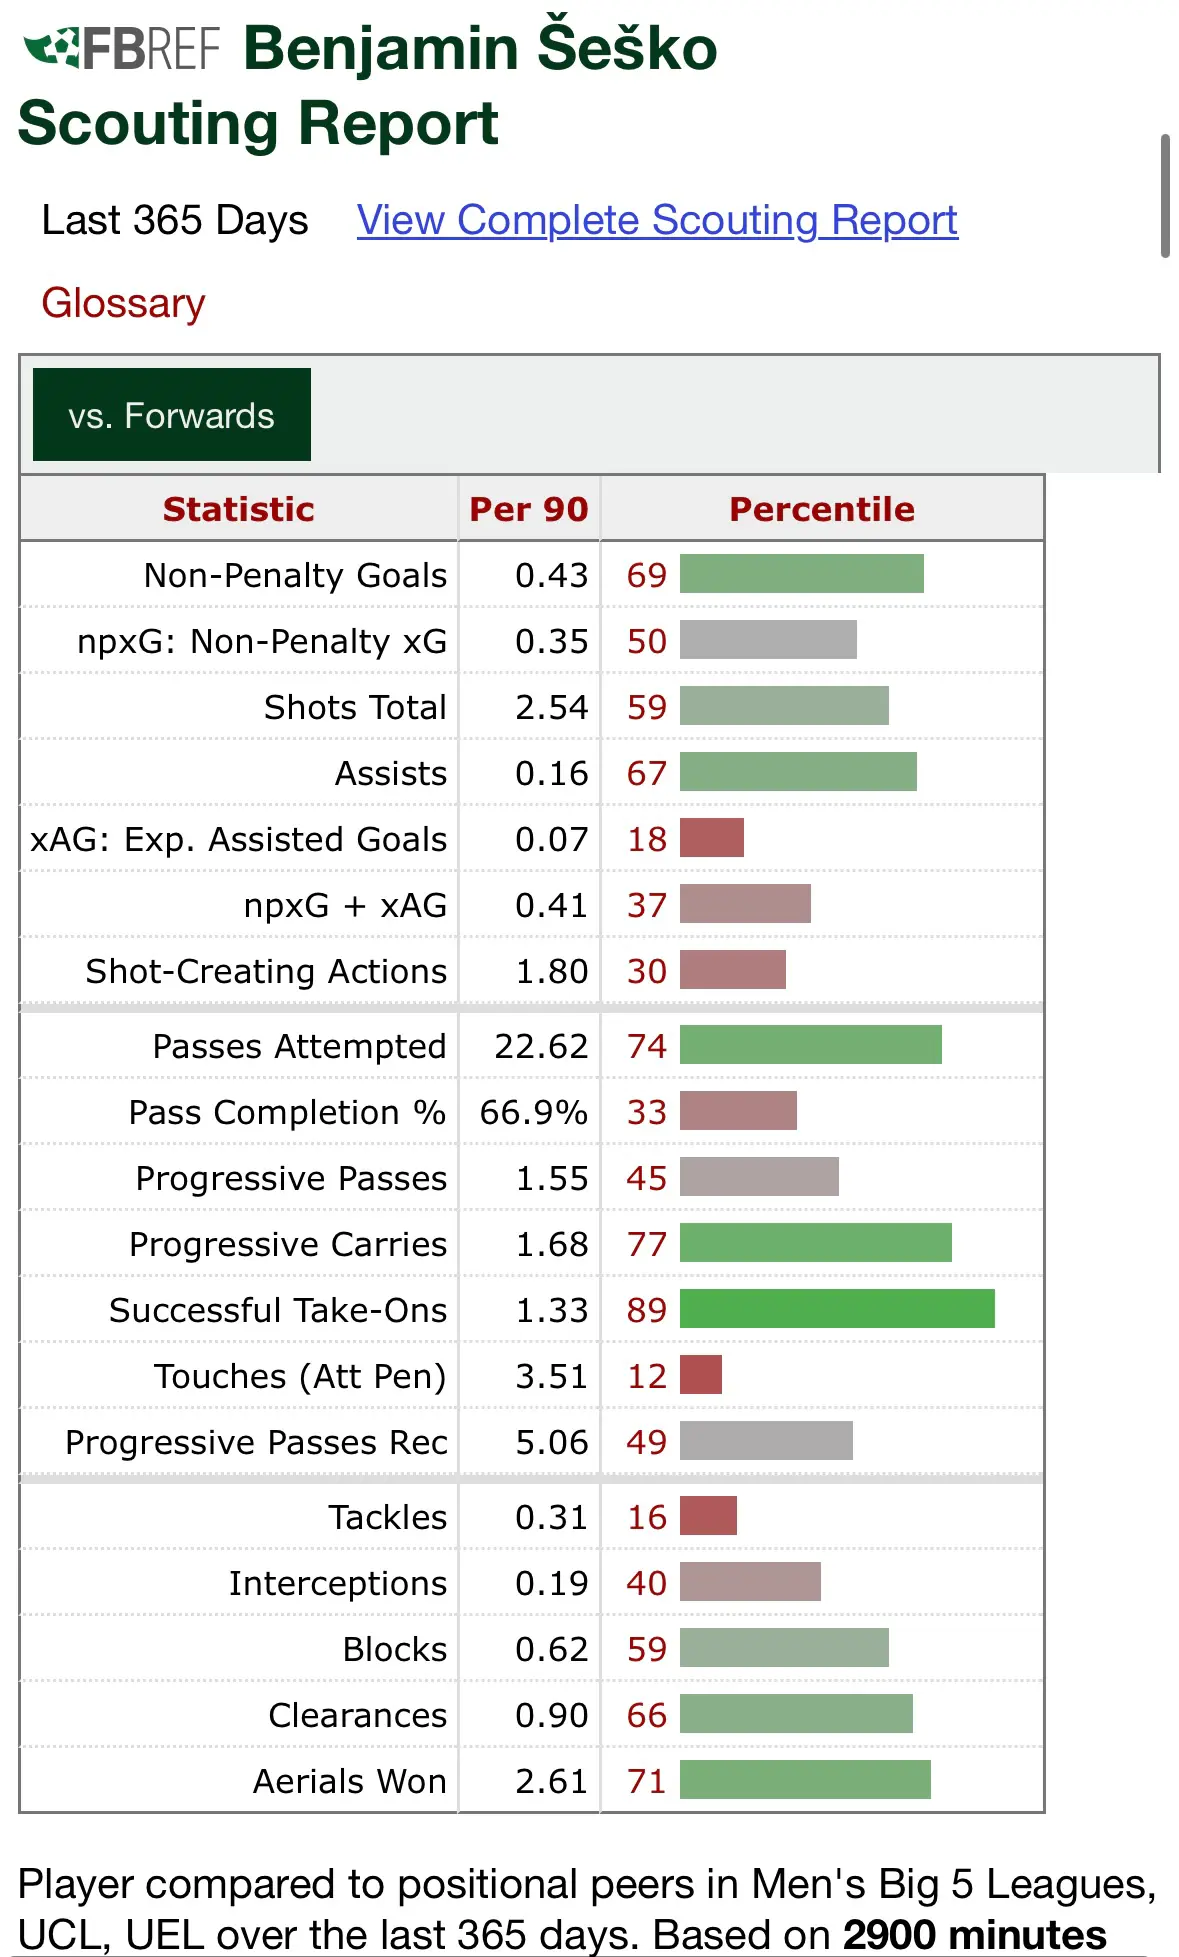Click the Per 90 column header
The image size is (1179, 1957).
point(529,509)
